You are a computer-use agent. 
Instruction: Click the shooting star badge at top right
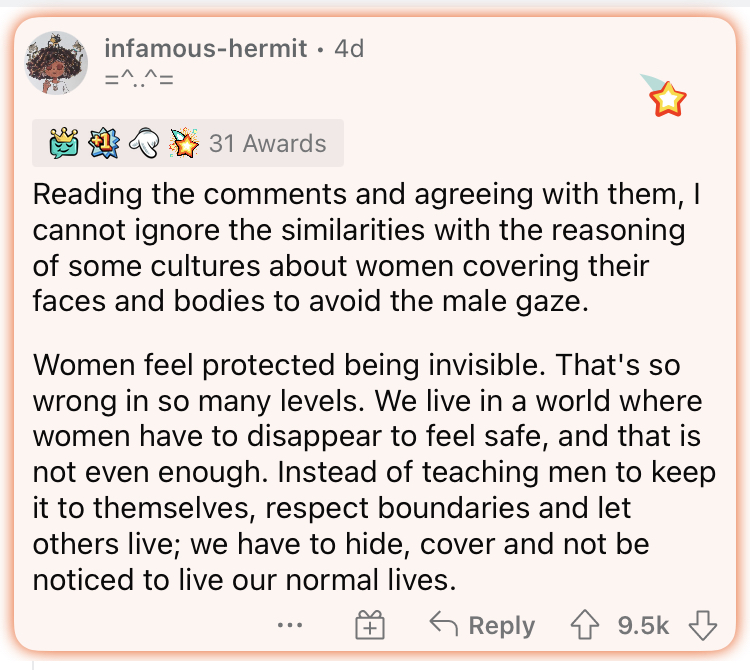664,96
